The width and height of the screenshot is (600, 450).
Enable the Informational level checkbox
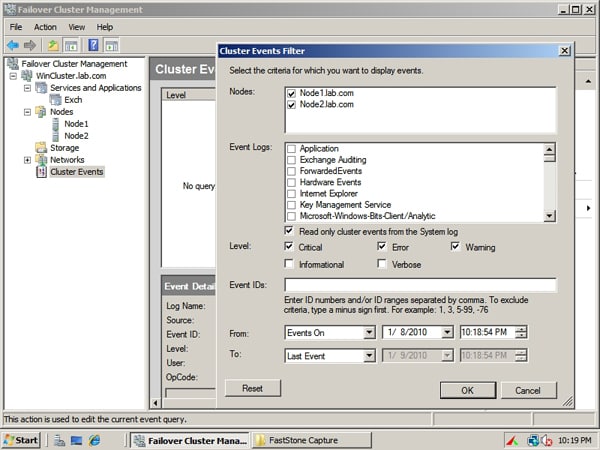pyautogui.click(x=289, y=264)
